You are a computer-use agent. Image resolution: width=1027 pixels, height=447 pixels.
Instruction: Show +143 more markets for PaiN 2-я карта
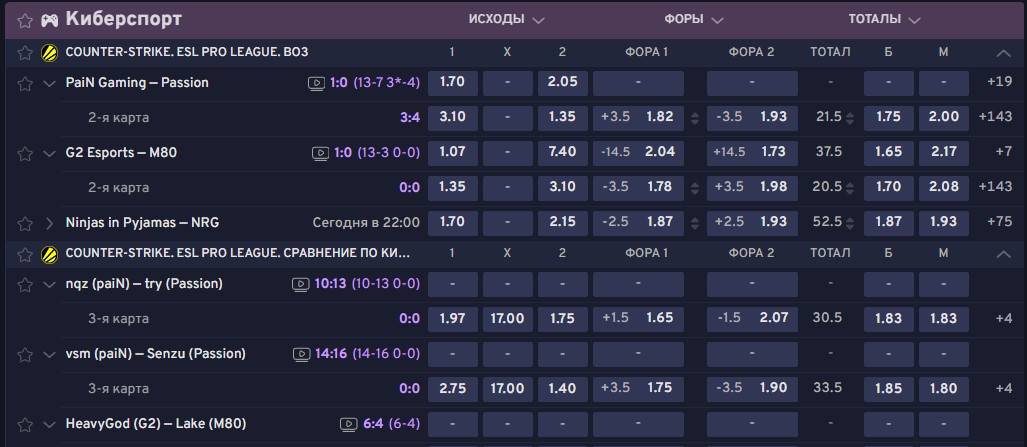(x=997, y=117)
